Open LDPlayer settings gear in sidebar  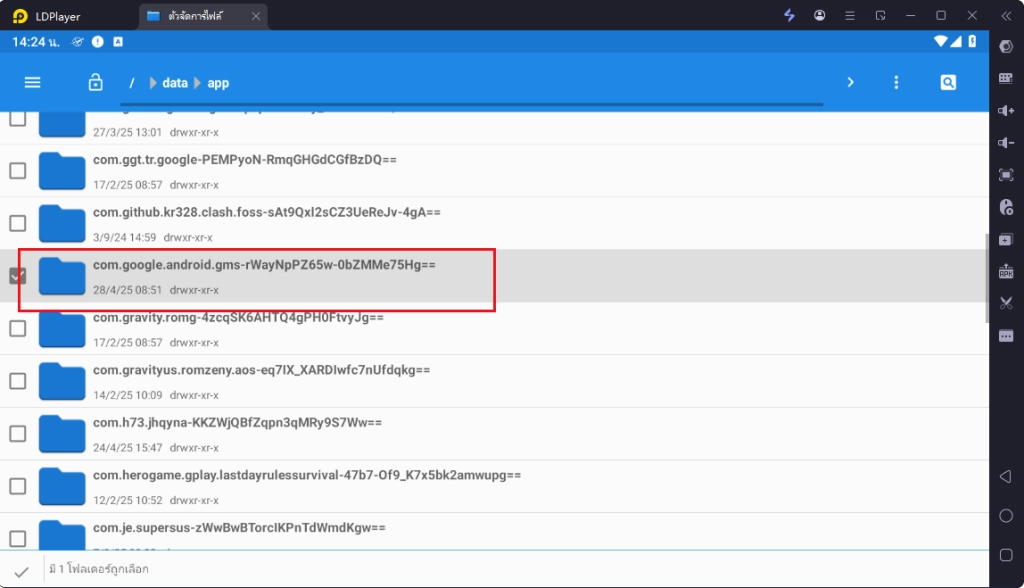coord(1006,46)
